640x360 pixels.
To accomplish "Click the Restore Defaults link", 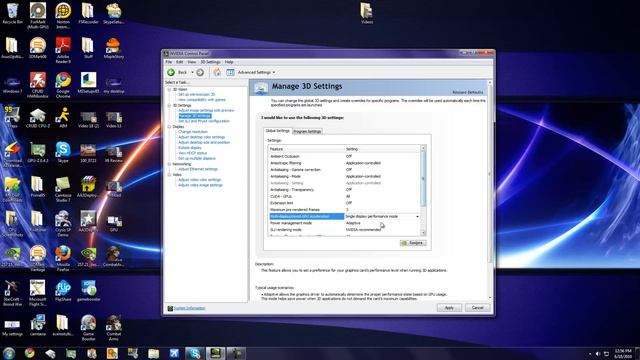I will click(x=468, y=92).
